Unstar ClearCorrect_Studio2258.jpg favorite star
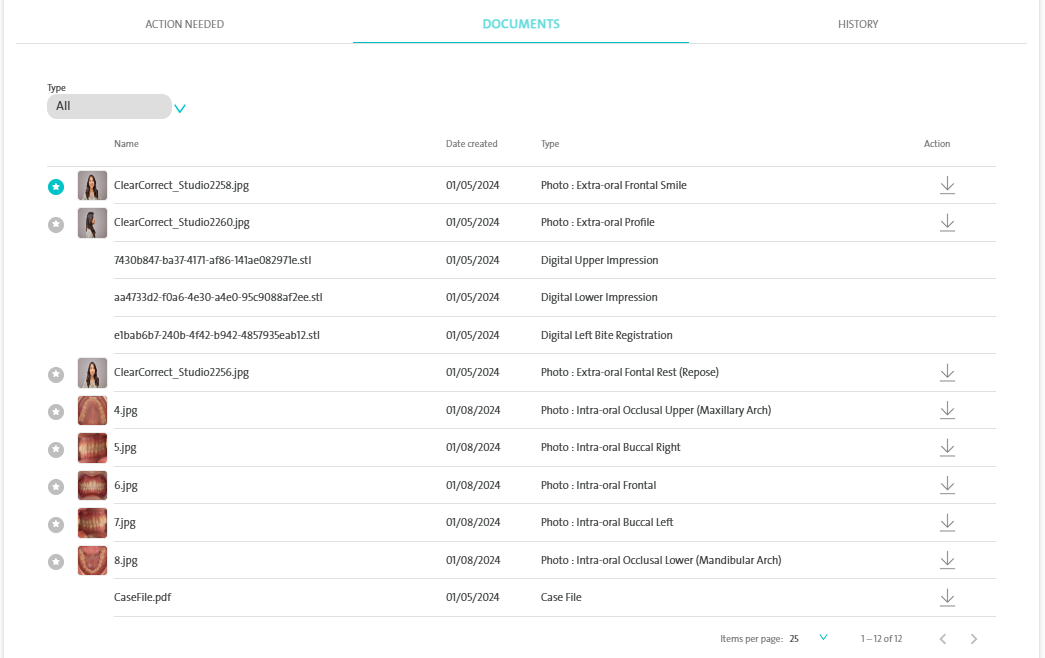 [56, 187]
